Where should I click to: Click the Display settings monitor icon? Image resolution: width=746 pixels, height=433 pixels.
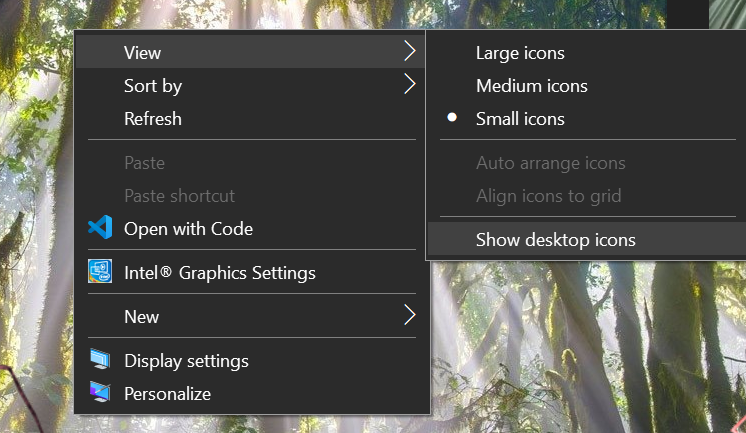99,360
